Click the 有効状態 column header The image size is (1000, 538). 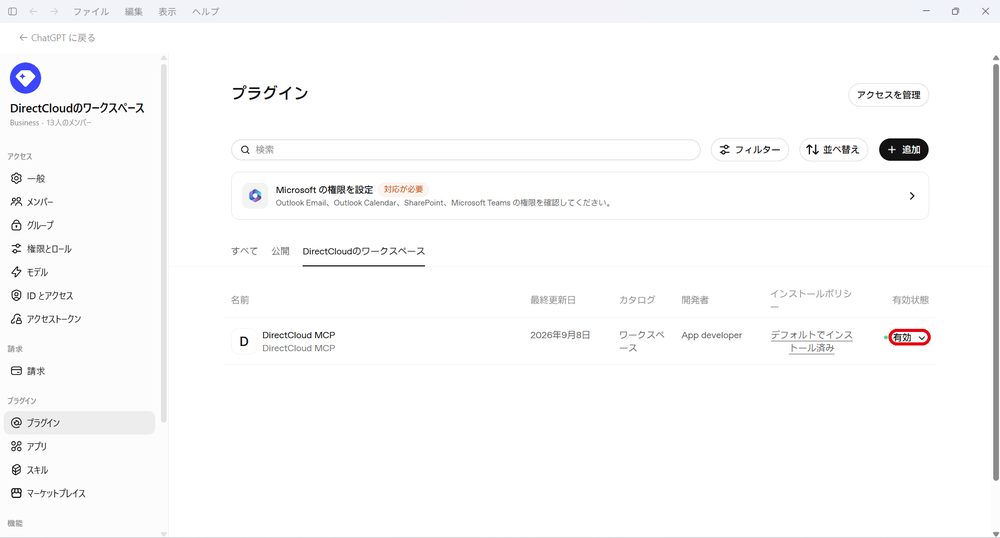(x=910, y=300)
